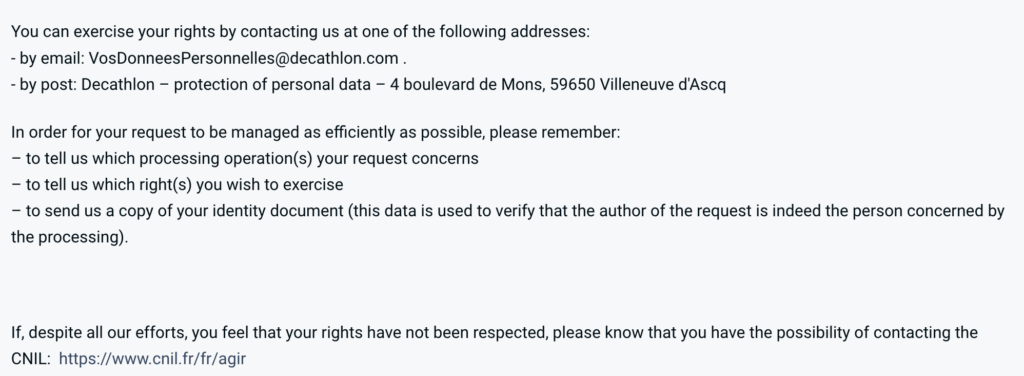The image size is (1024, 376).
Task: Click the words 'the processing).'
Action: [70, 237]
